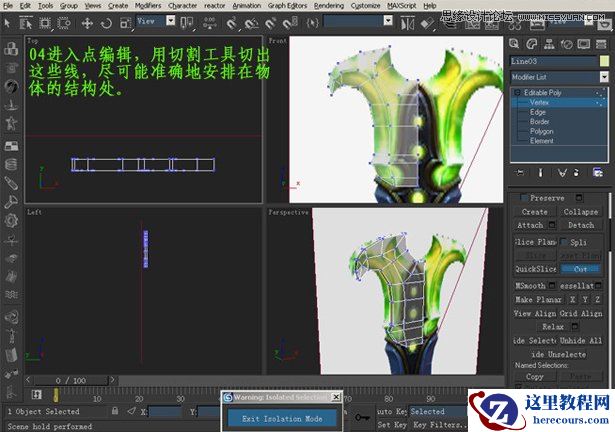The image size is (615, 432).
Task: Toggle the 3D Snaps magnet icon
Action: point(231,24)
